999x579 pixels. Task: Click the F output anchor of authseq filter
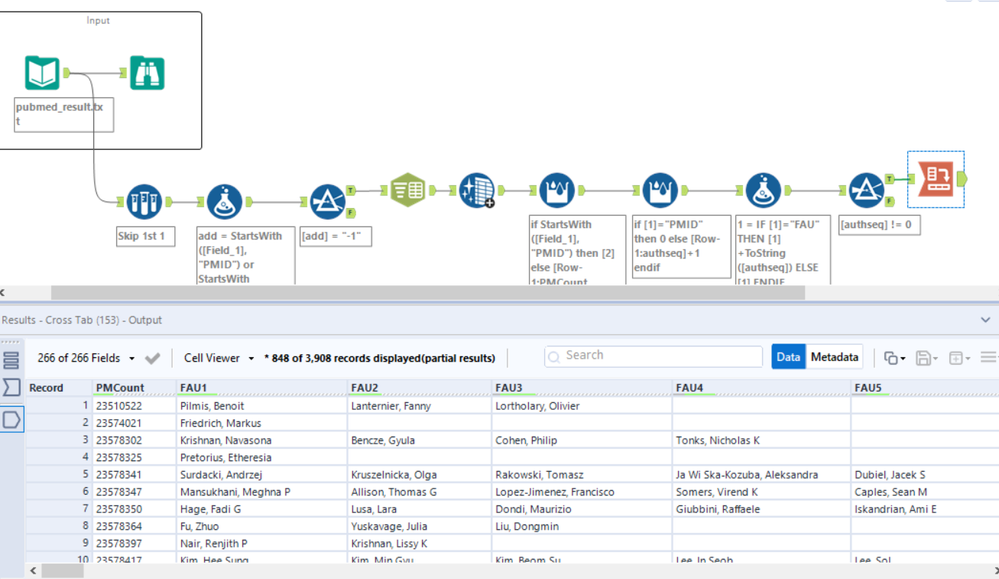pos(889,201)
